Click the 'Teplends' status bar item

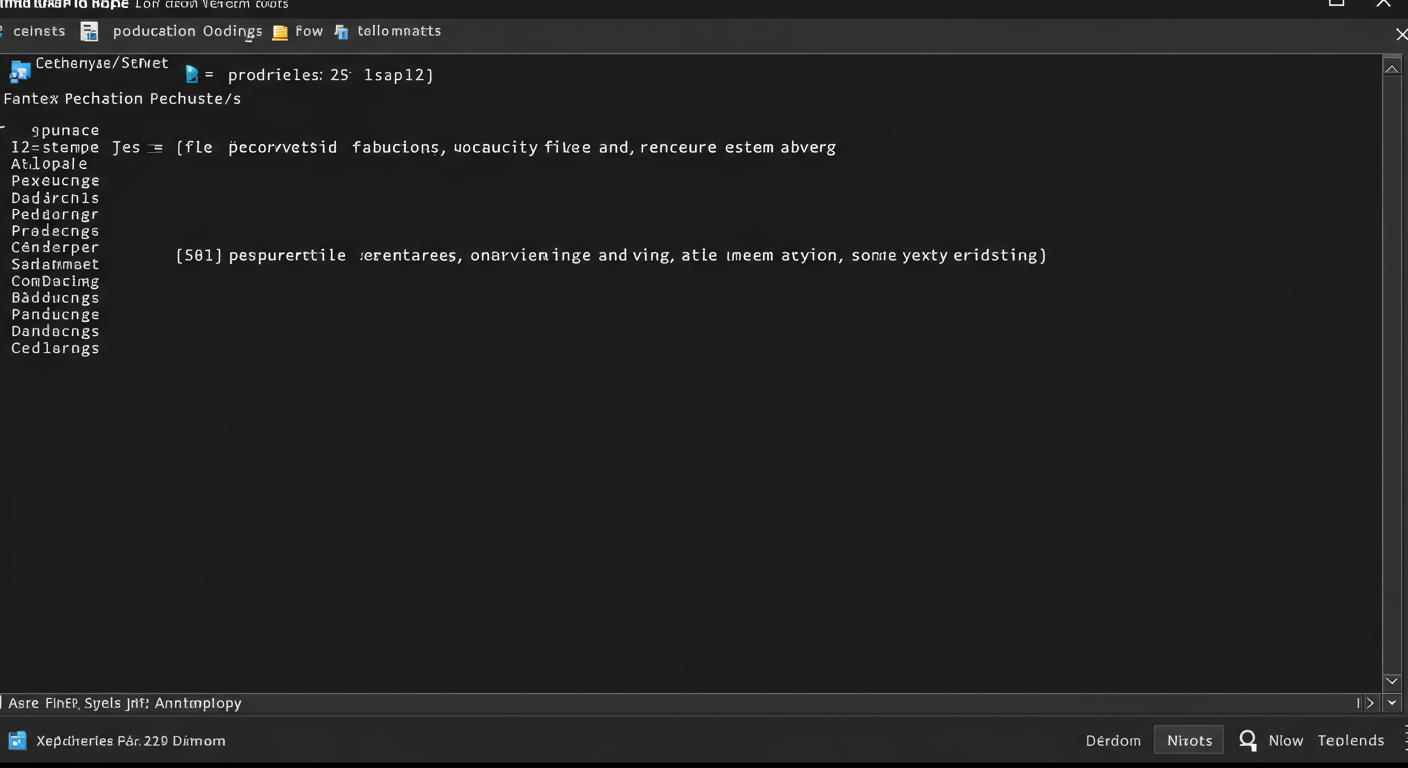coord(1350,741)
